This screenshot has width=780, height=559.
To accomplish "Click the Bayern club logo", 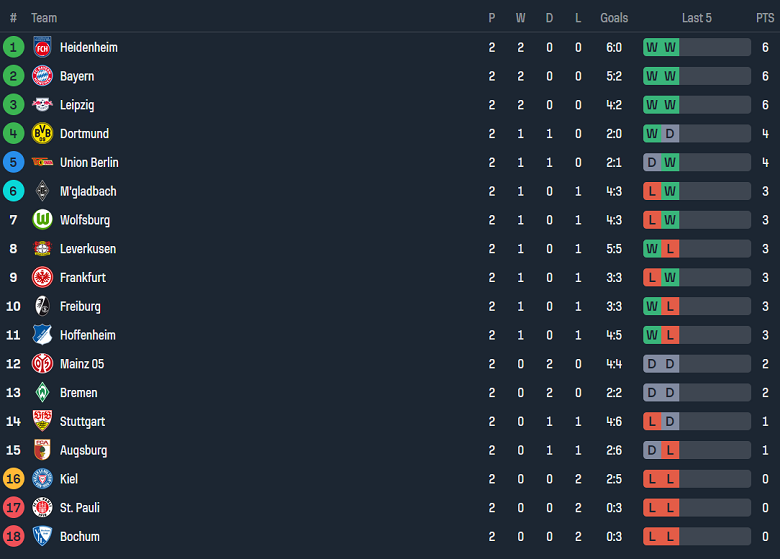I will pyautogui.click(x=42, y=76).
